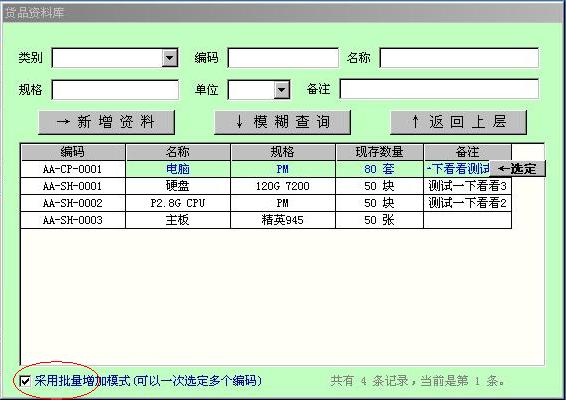Click the 模糊查询 button
Image resolution: width=566 pixels, height=400 pixels.
[x=282, y=122]
